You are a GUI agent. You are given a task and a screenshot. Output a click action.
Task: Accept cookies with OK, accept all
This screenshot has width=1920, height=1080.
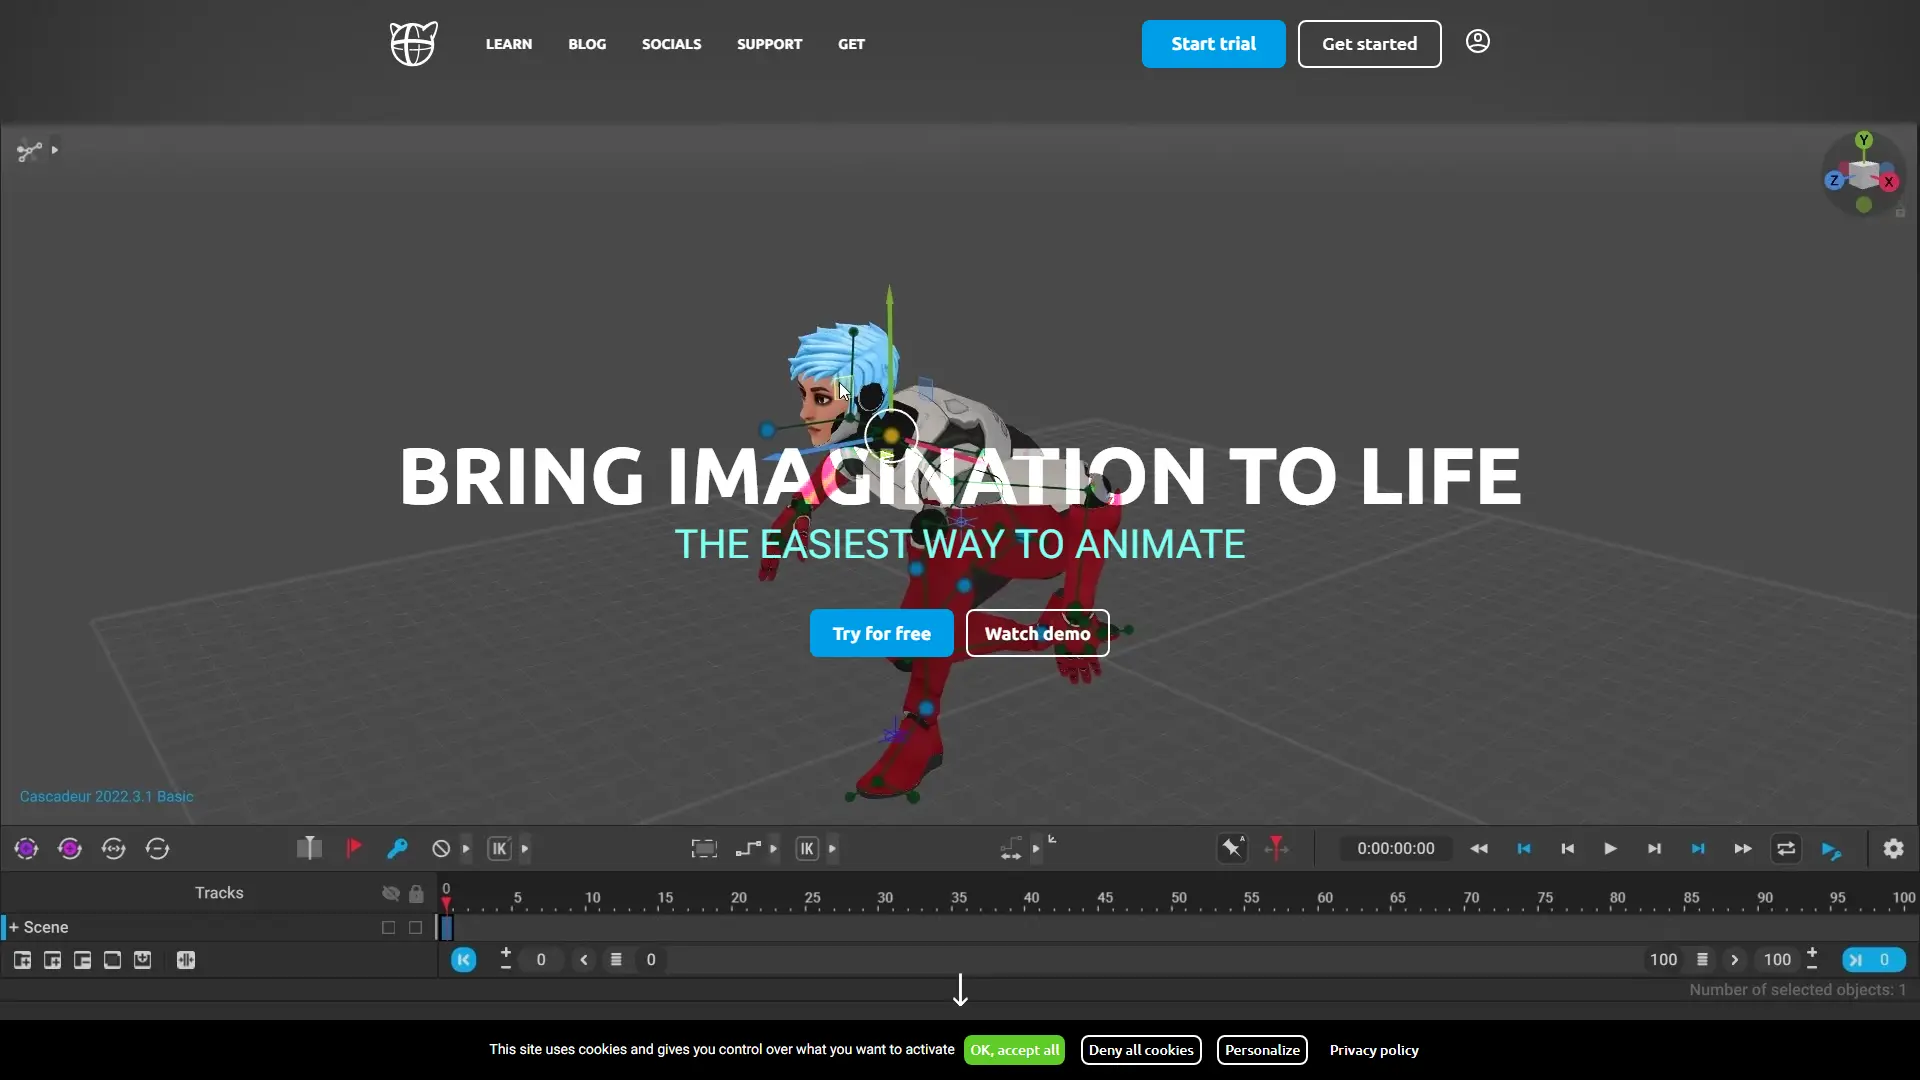(1014, 1049)
